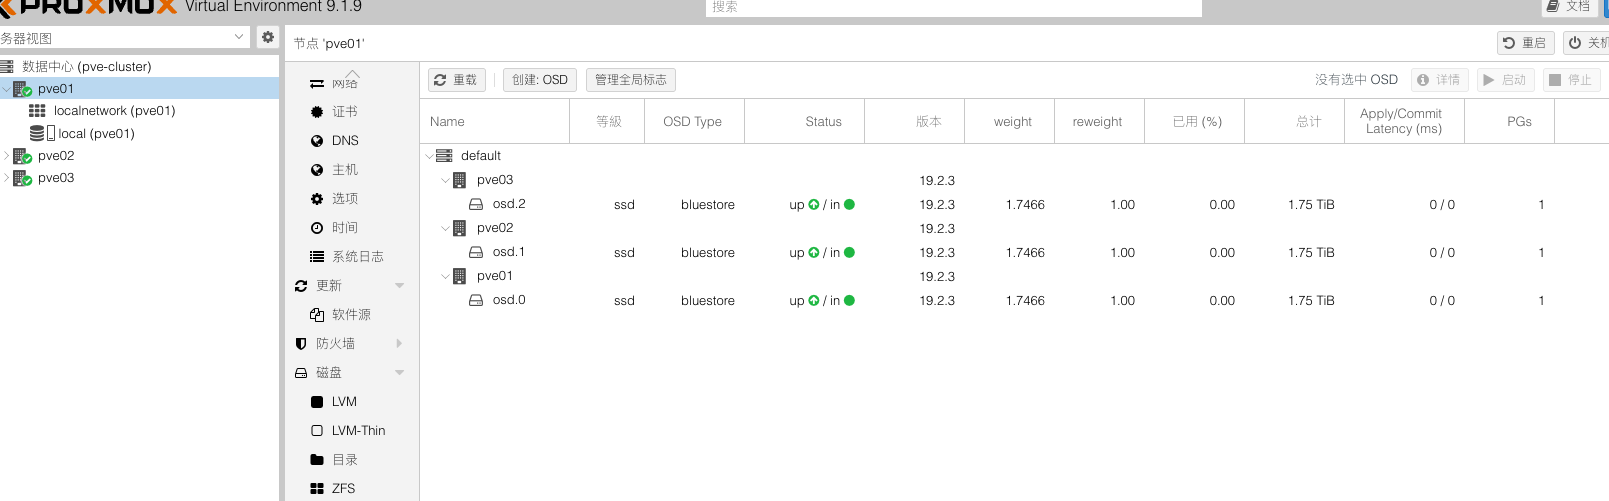Collapse the 磁盘 menu section arrow
Viewport: 1609px width, 501px height.
(400, 373)
